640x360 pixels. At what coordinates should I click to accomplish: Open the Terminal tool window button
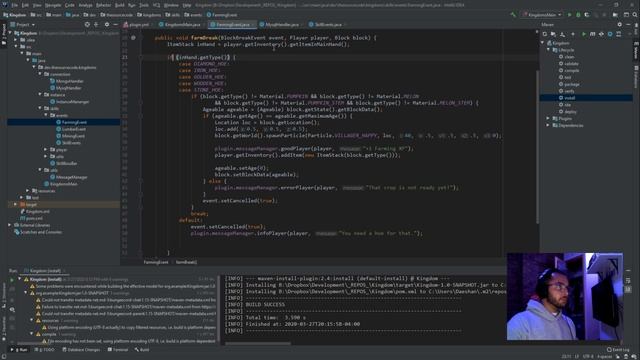[118, 350]
